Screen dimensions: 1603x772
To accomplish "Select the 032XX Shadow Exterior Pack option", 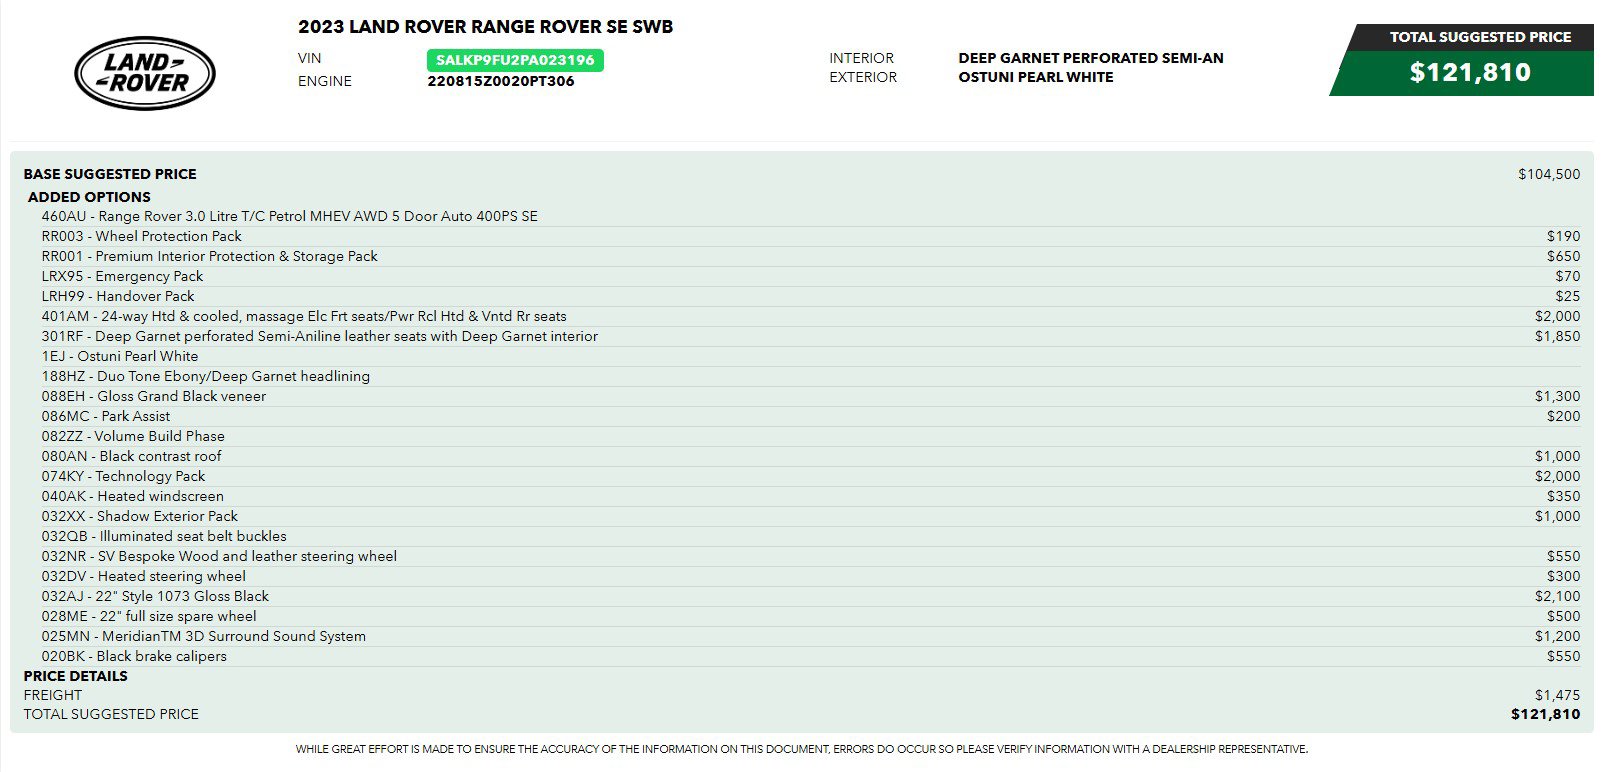I will point(811,516).
